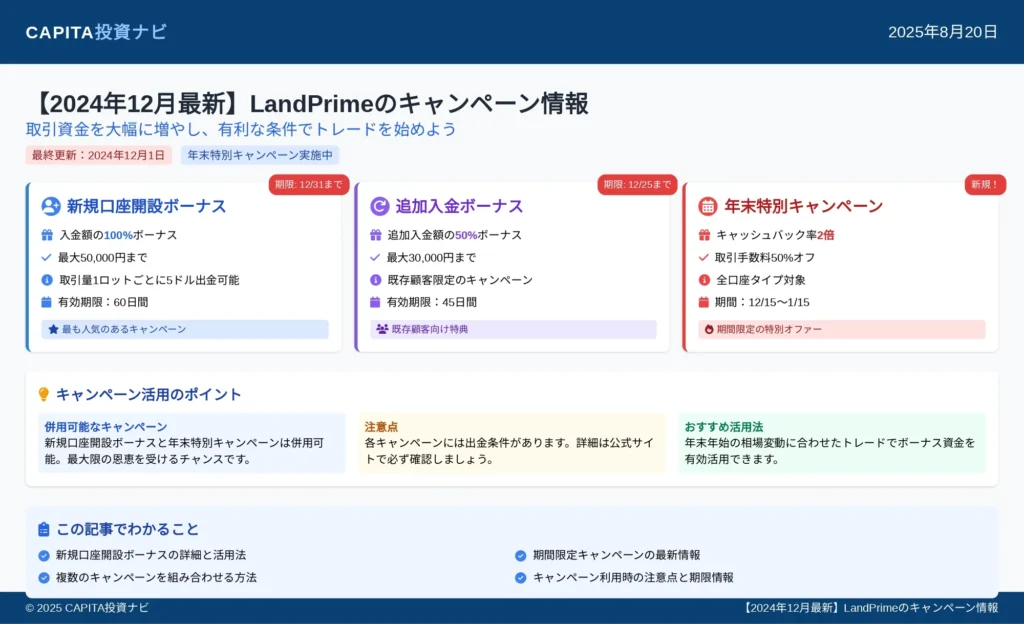Click the star icon in 最も人気のあるキャンペーン
The width and height of the screenshot is (1024, 624).
[54, 330]
